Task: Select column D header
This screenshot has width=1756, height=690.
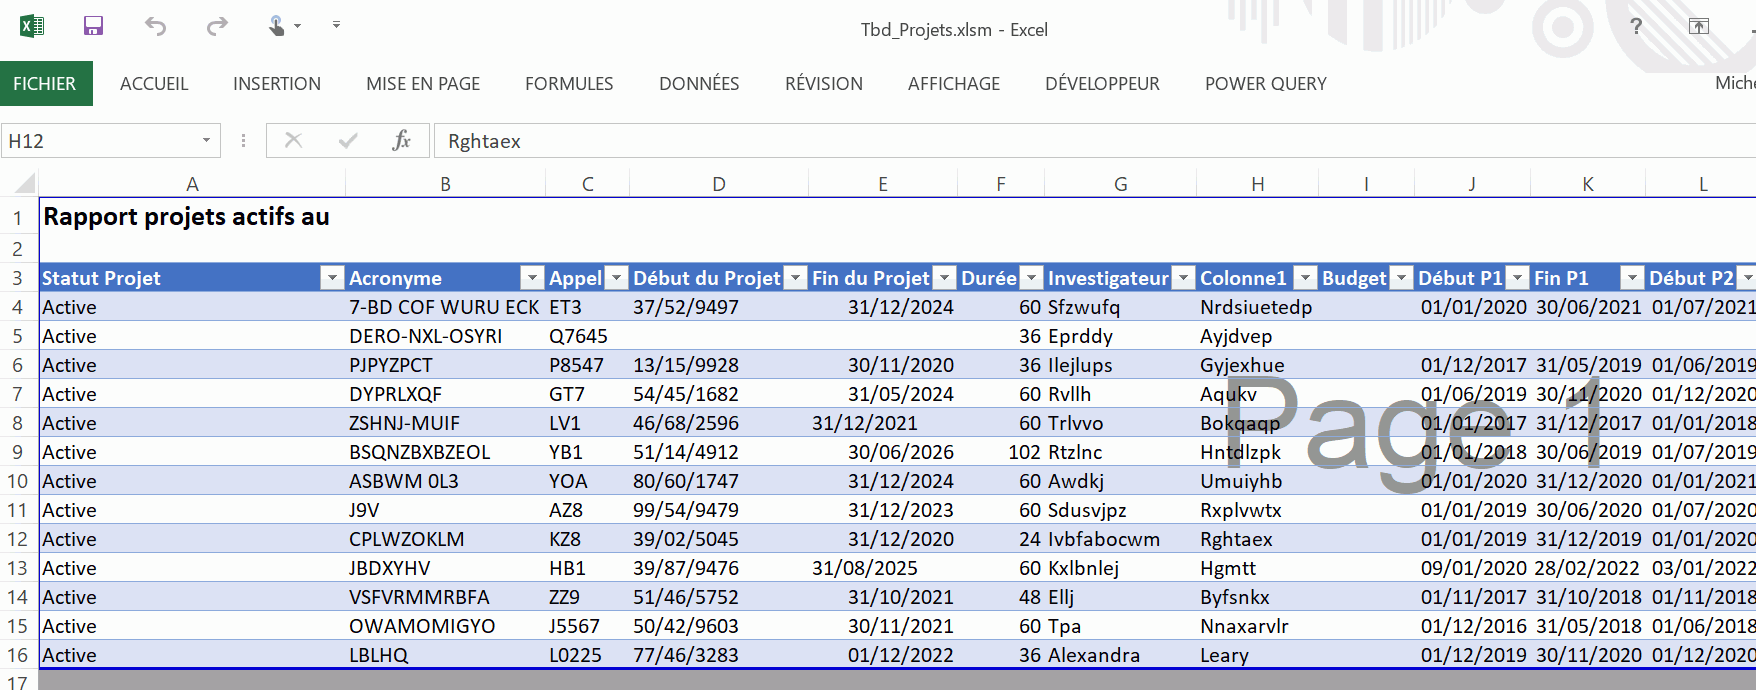Action: pyautogui.click(x=718, y=184)
